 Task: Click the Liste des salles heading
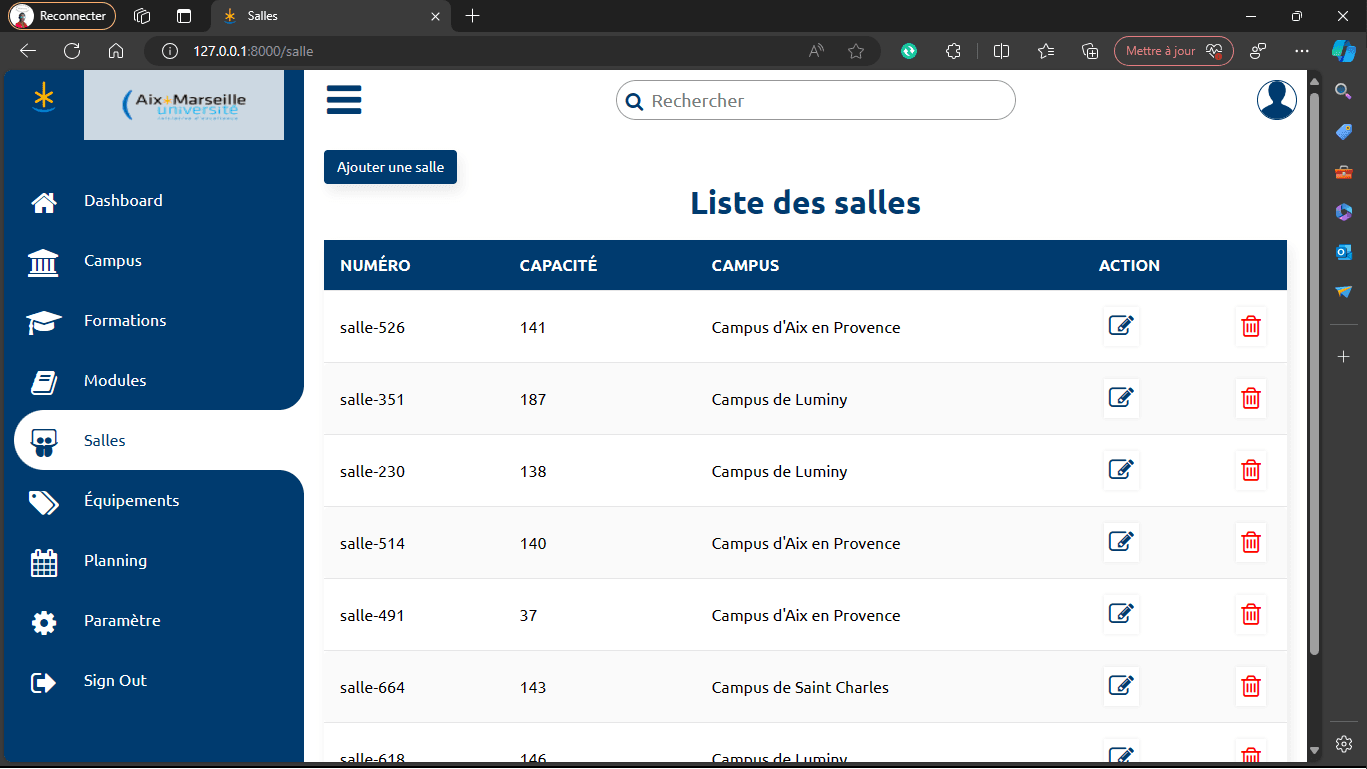point(805,203)
